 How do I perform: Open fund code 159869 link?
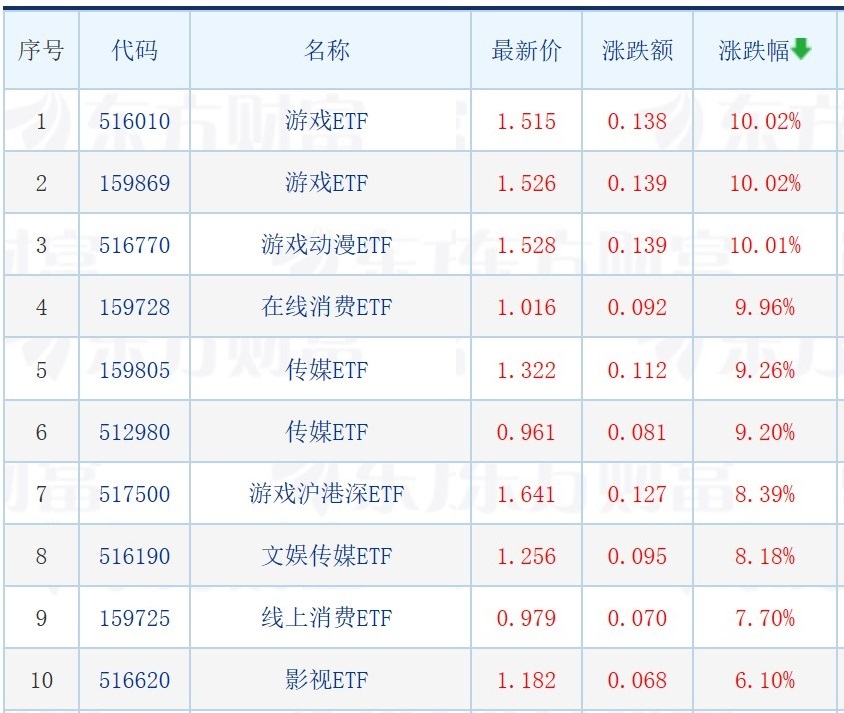(x=135, y=183)
